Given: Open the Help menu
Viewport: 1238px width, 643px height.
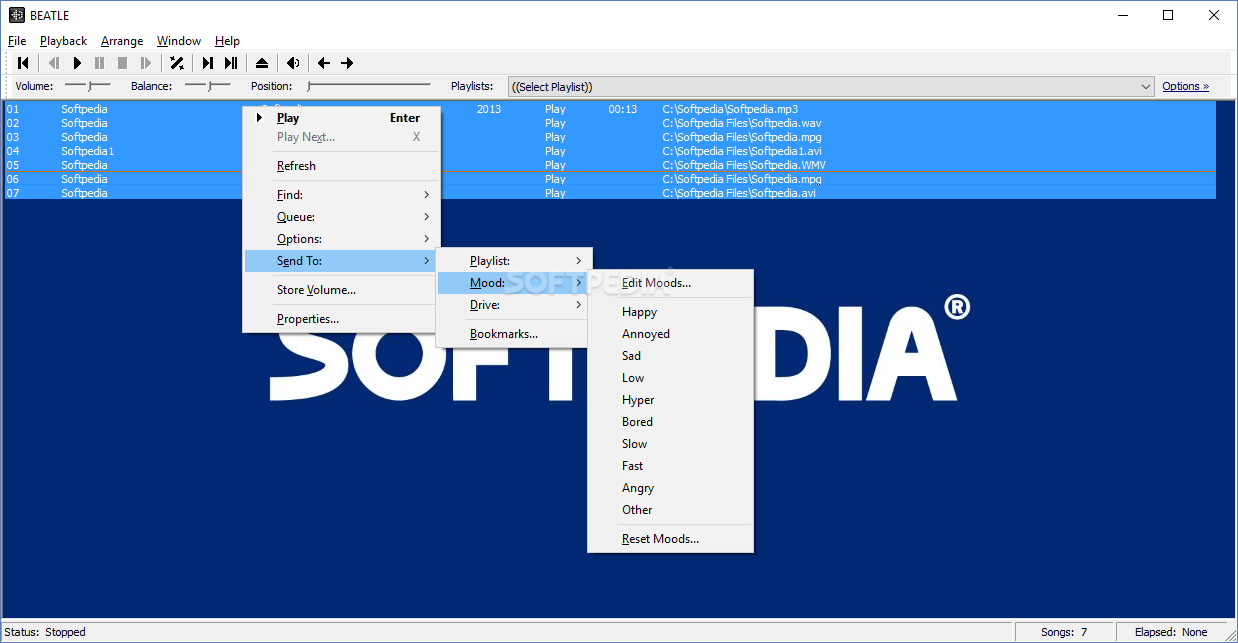Looking at the screenshot, I should point(227,41).
